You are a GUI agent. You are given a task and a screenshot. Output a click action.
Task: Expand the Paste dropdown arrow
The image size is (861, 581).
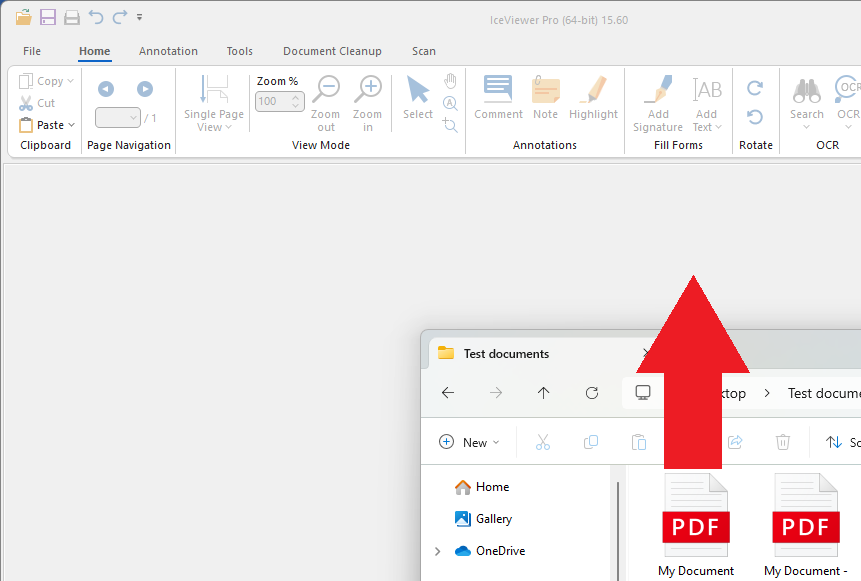coord(71,125)
